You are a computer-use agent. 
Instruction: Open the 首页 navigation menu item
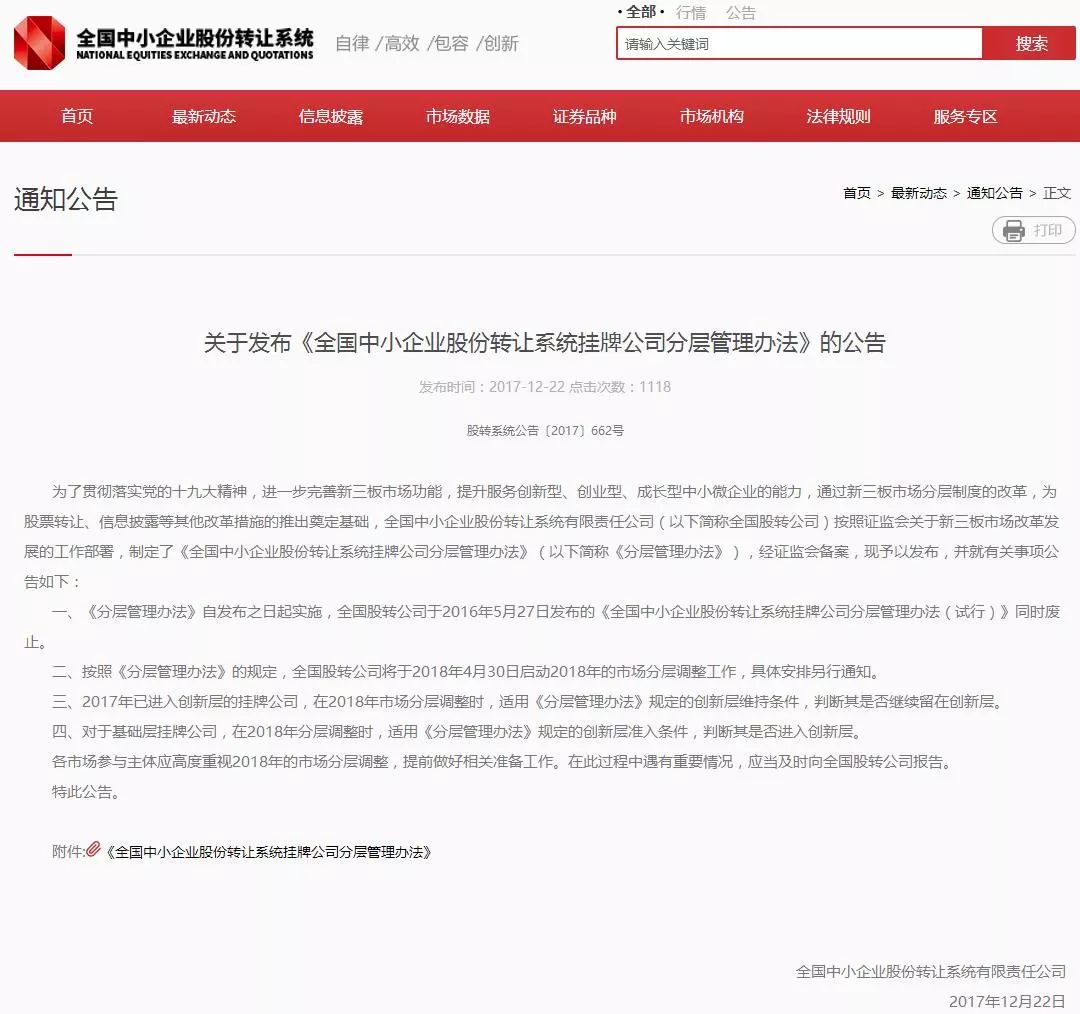(76, 116)
